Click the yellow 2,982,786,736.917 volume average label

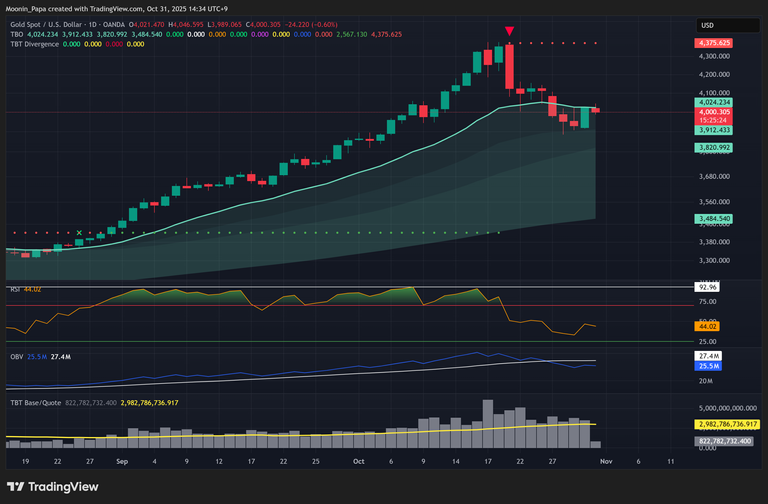click(729, 424)
